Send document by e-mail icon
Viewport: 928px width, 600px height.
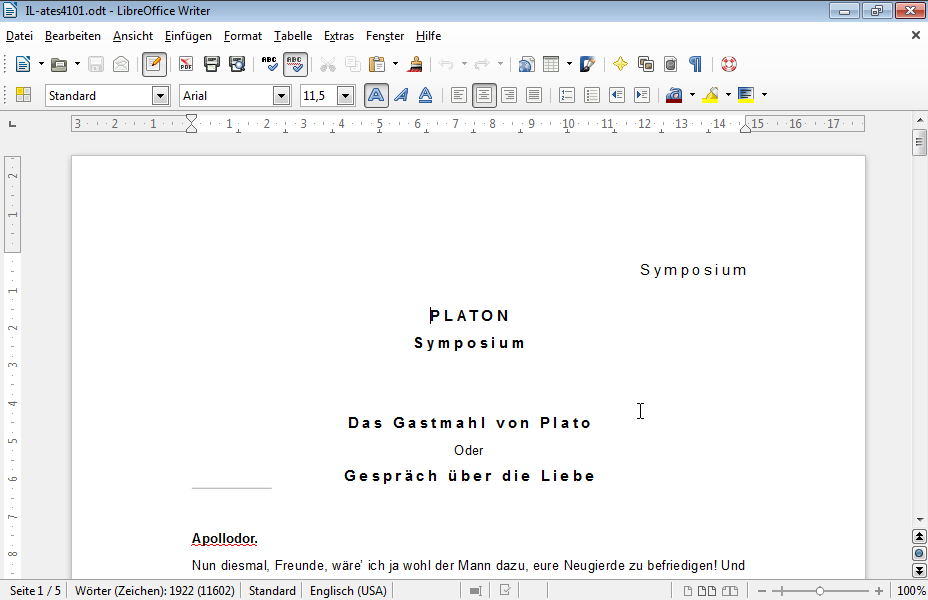[x=121, y=64]
